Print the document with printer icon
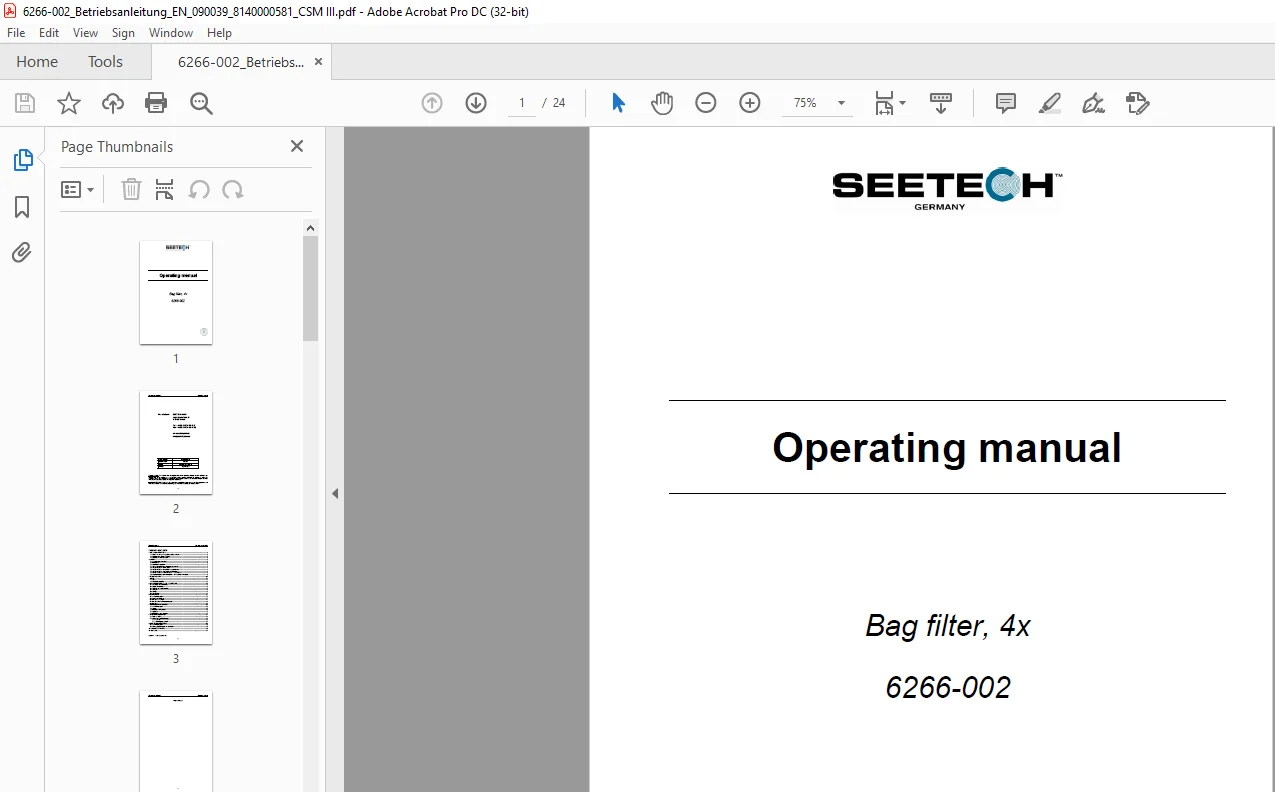The image size is (1275, 792). 156,103
